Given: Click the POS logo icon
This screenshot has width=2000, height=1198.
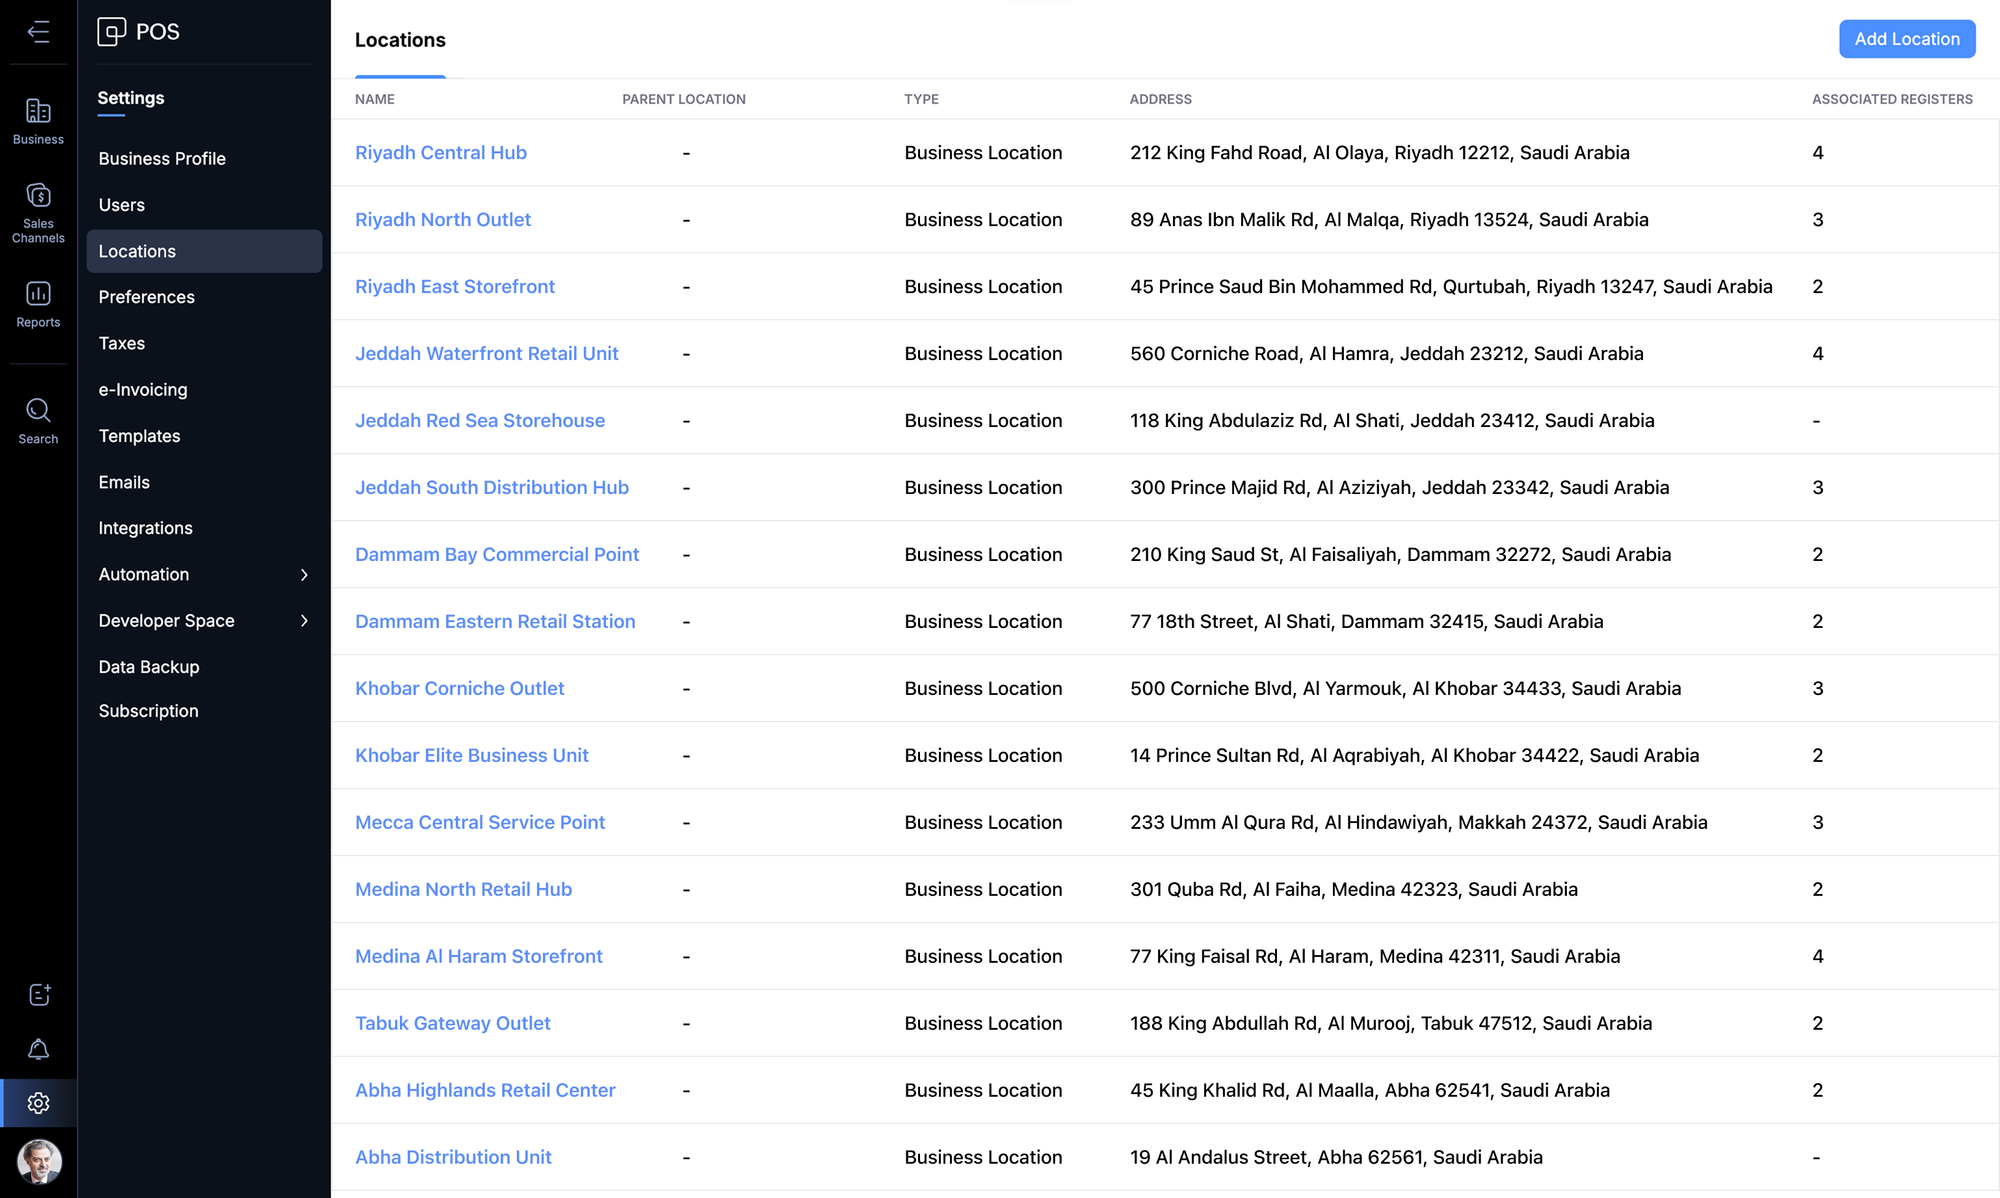Looking at the screenshot, I should click(111, 32).
